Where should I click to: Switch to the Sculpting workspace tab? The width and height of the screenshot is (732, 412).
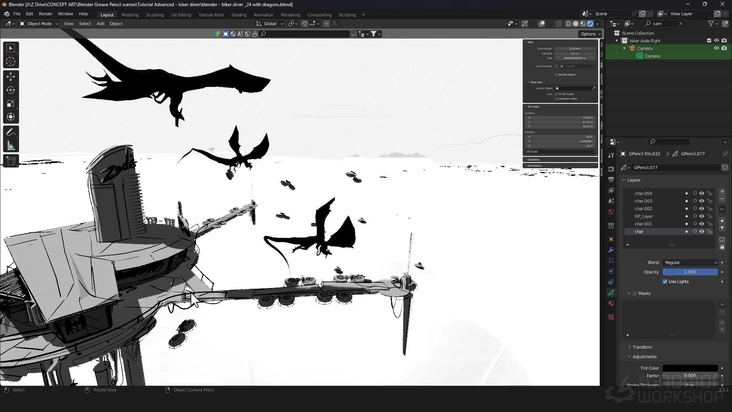point(155,15)
